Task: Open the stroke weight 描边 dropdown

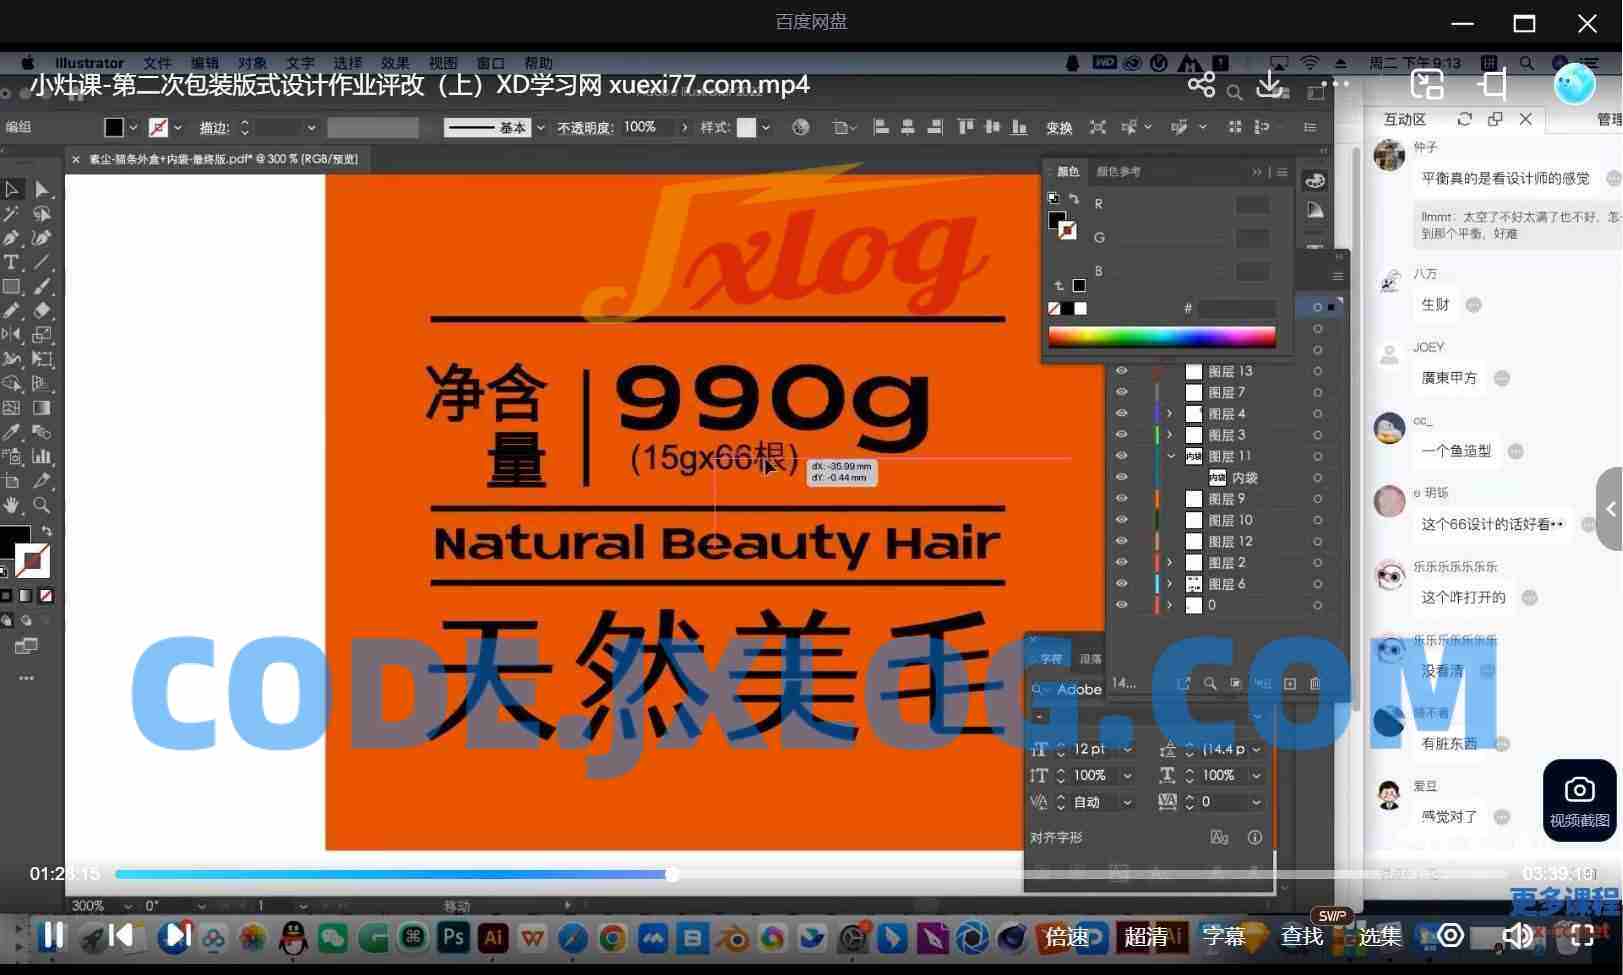Action: tap(311, 128)
